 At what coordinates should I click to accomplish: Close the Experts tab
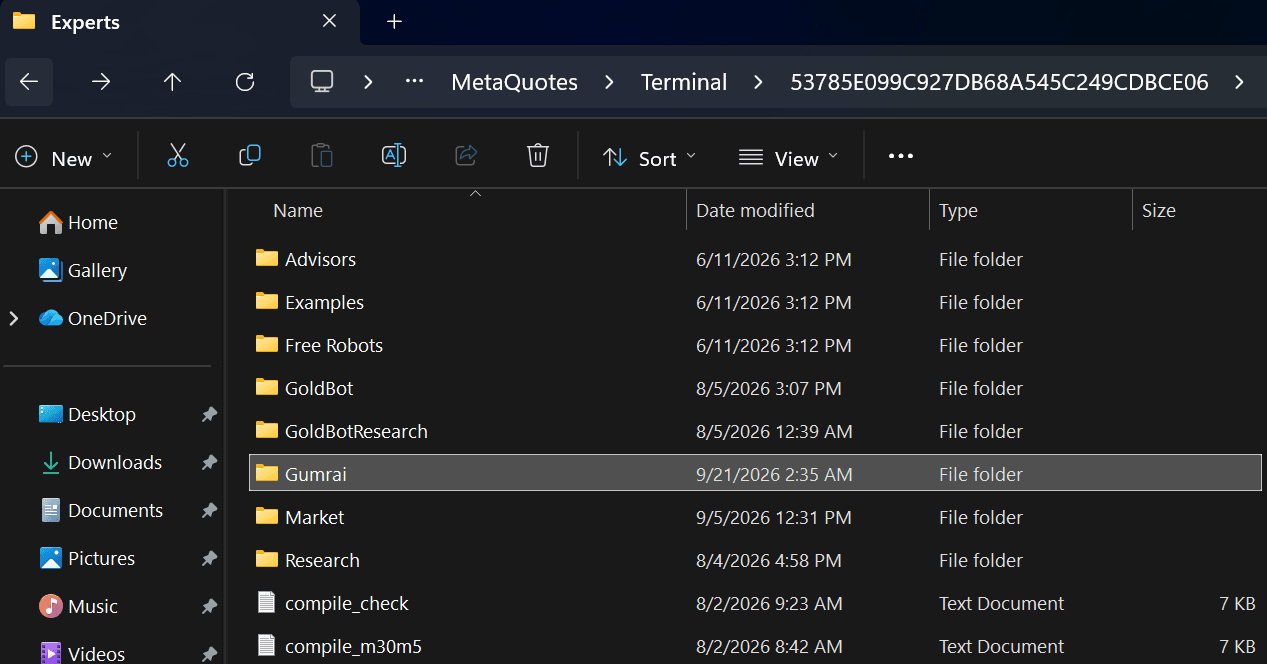pos(328,22)
